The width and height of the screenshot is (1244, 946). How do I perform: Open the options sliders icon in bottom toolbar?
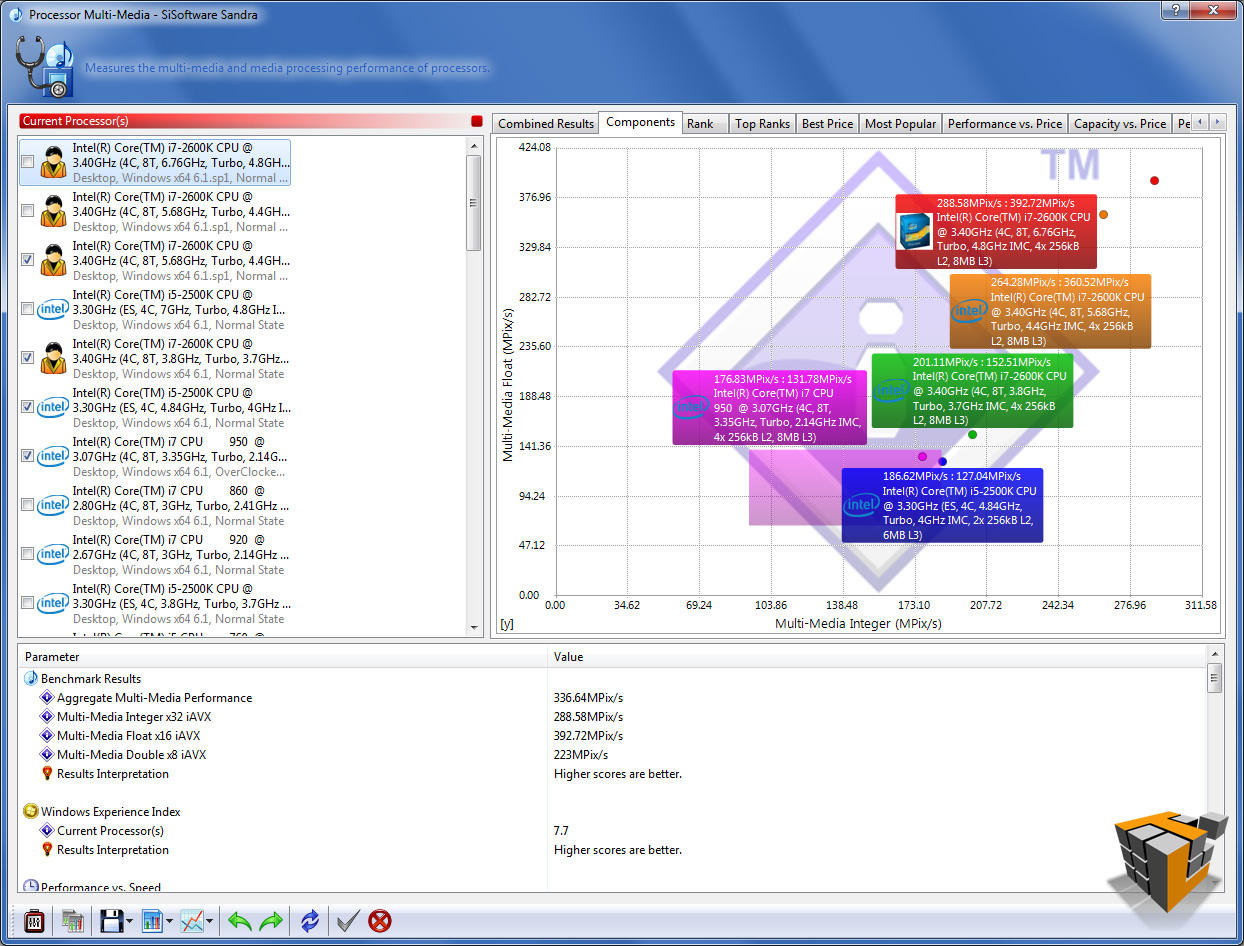33,920
